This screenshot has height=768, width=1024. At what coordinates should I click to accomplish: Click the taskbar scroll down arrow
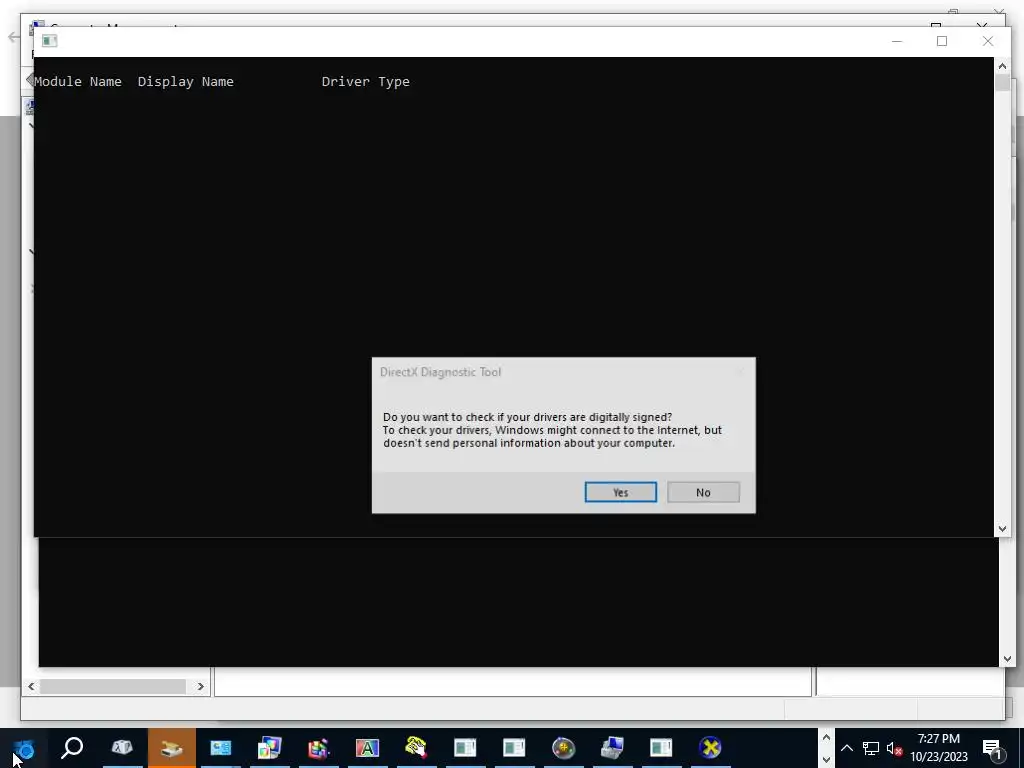click(826, 760)
